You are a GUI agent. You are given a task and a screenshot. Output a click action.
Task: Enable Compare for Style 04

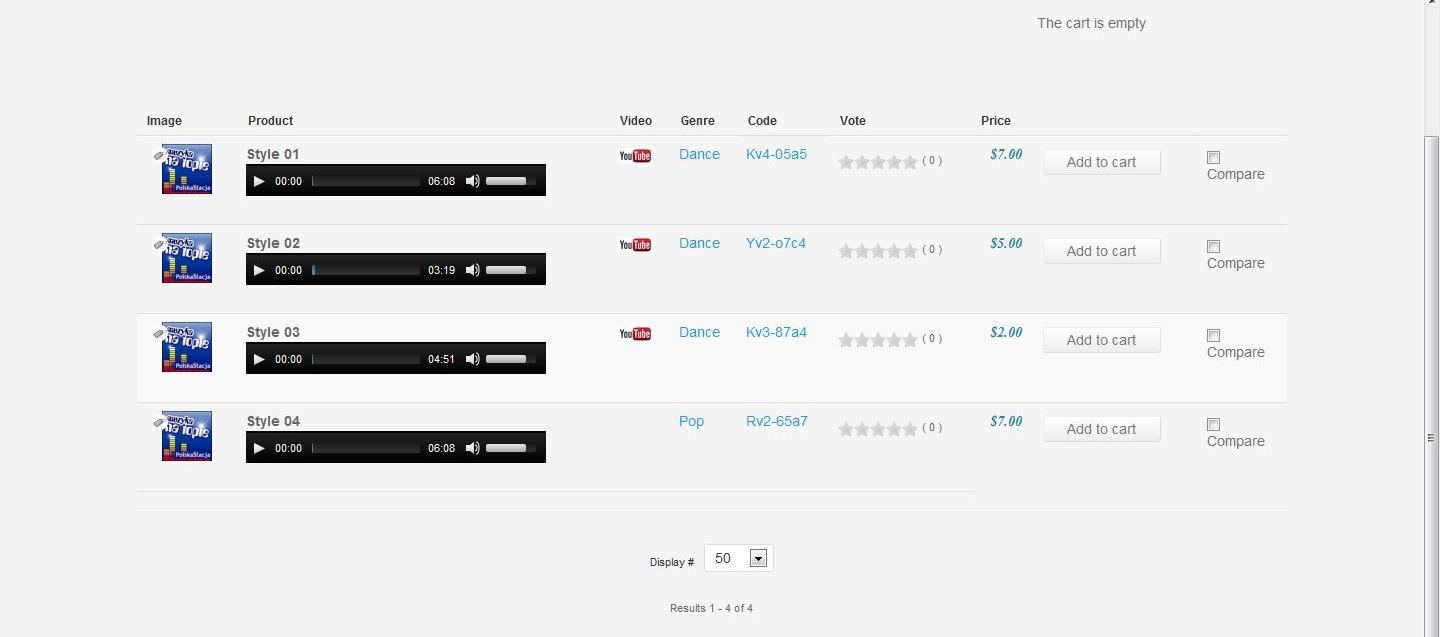pos(1213,424)
